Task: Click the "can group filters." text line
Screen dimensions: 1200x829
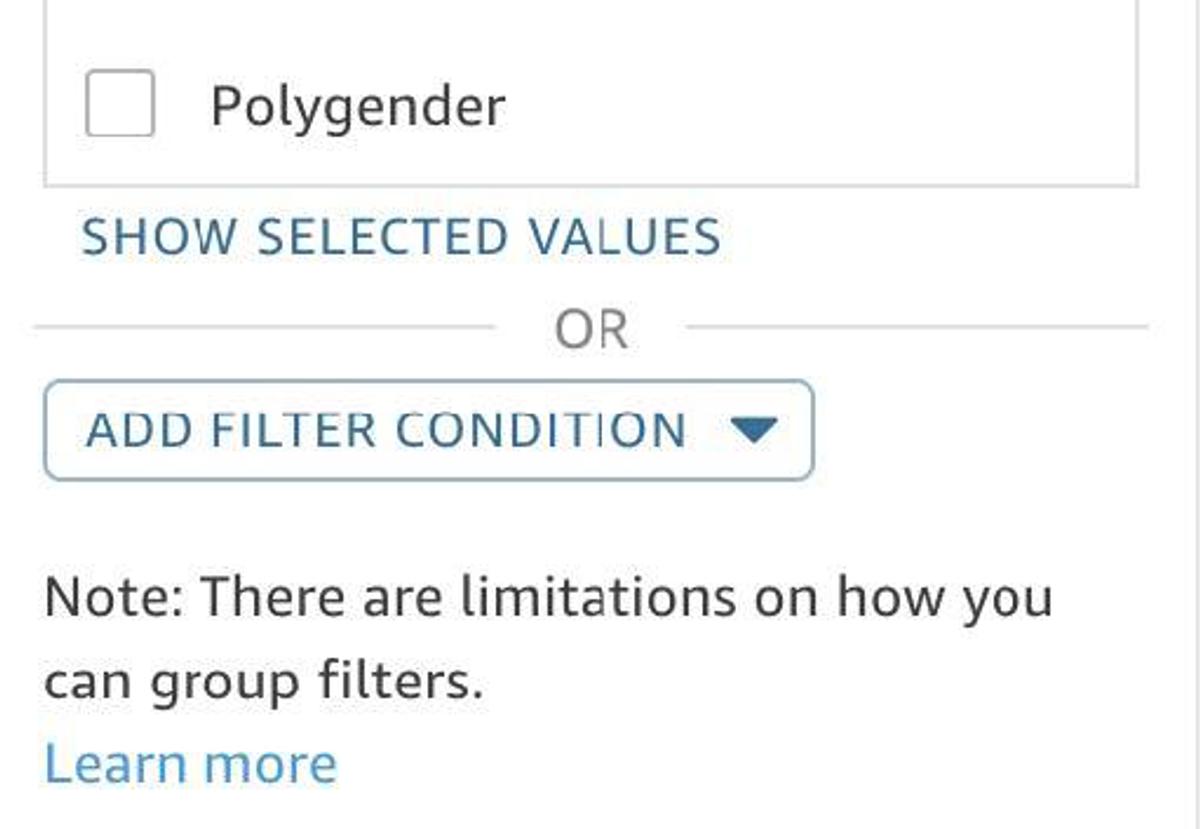Action: click(x=263, y=682)
